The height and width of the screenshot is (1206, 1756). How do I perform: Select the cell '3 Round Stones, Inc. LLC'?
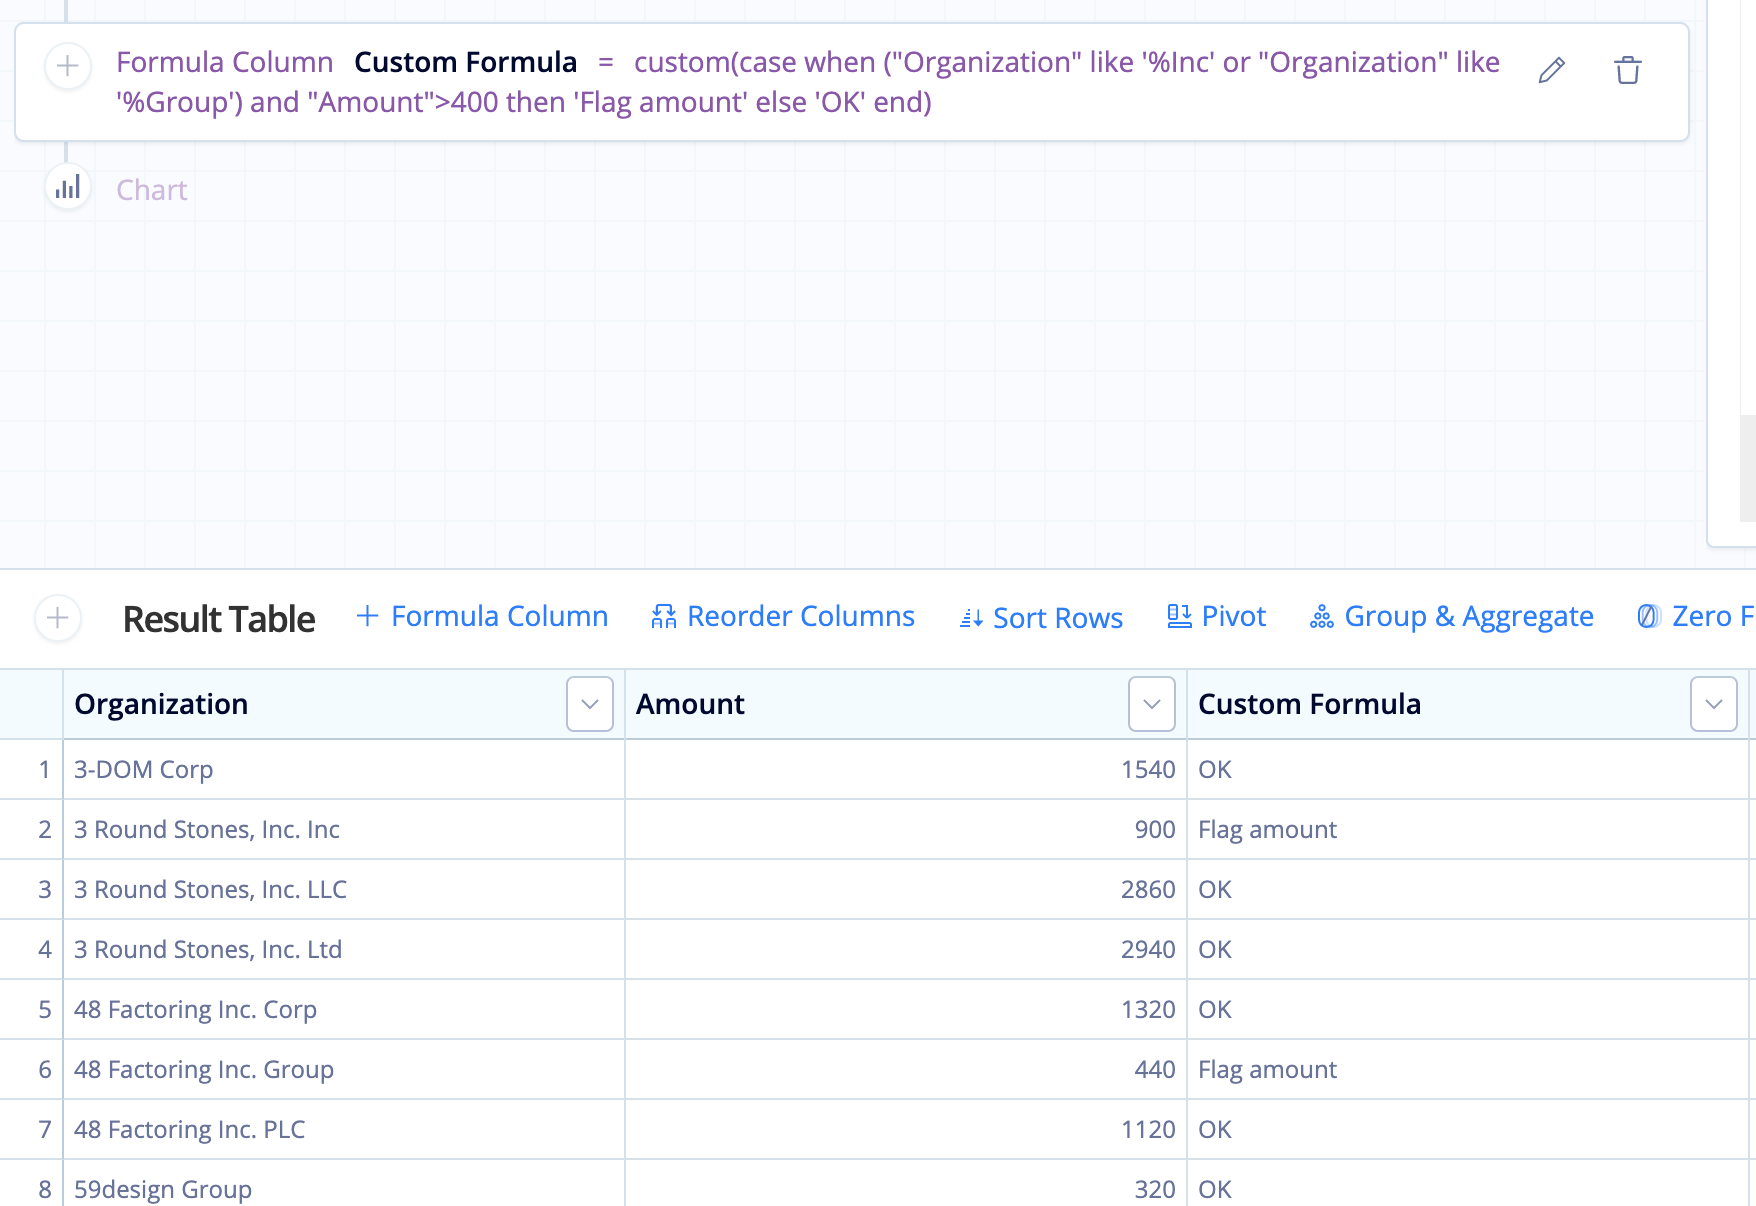[344, 889]
